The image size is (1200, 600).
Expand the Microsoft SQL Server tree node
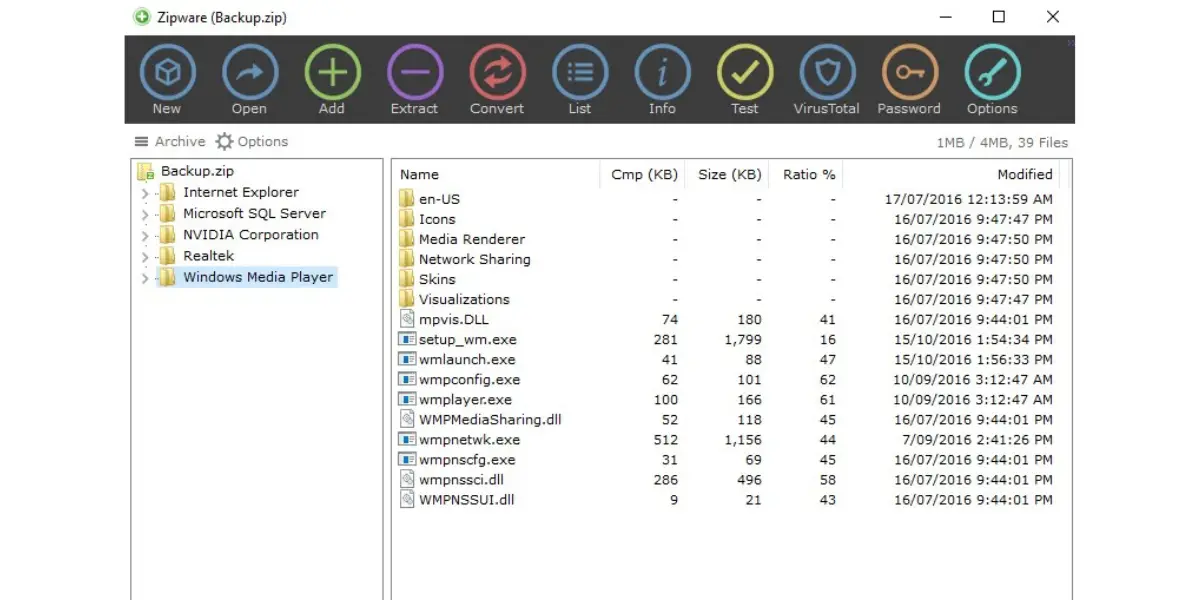[x=145, y=214]
